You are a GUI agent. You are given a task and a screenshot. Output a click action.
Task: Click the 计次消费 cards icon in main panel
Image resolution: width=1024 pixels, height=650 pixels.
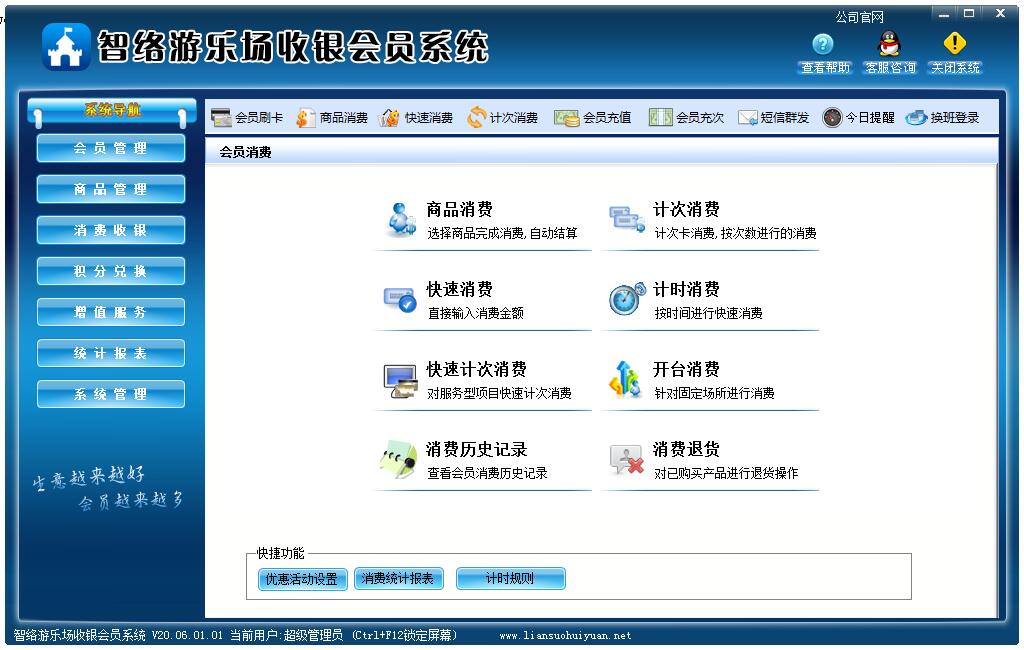point(627,219)
